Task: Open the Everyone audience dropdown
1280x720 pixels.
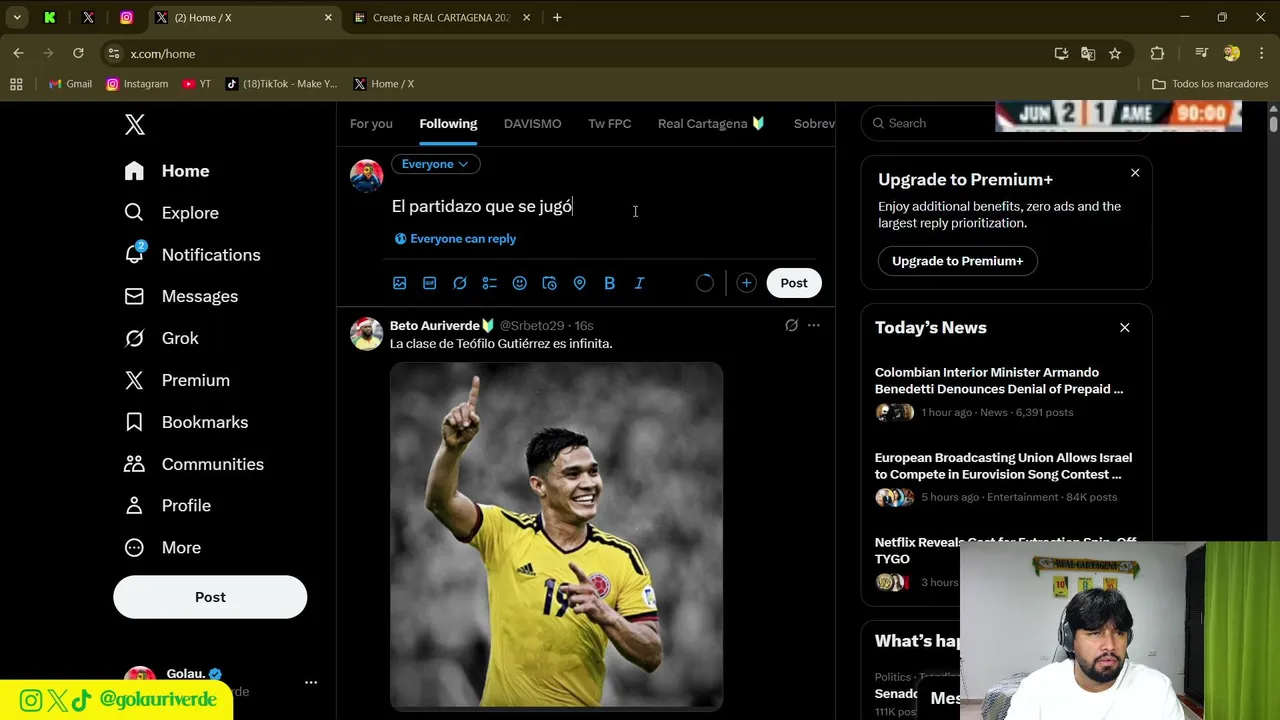Action: point(435,164)
